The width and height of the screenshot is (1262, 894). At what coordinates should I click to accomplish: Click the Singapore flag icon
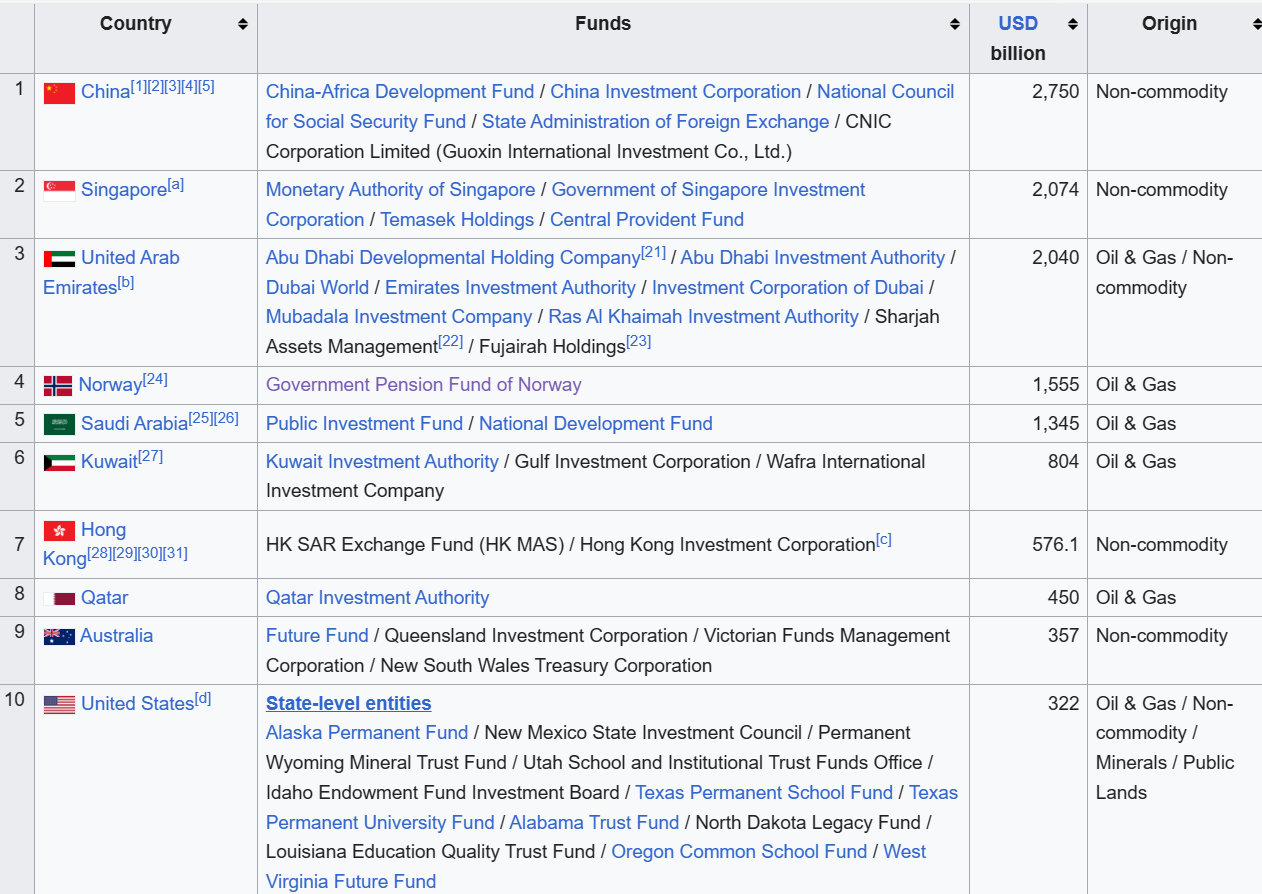click(x=59, y=191)
